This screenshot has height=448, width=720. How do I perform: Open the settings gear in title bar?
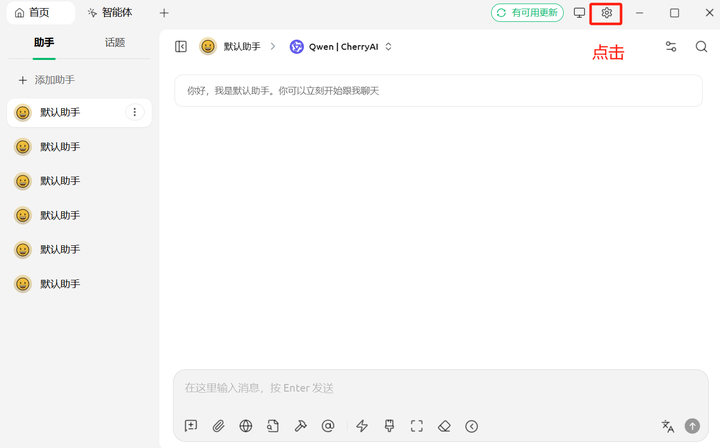tap(606, 13)
